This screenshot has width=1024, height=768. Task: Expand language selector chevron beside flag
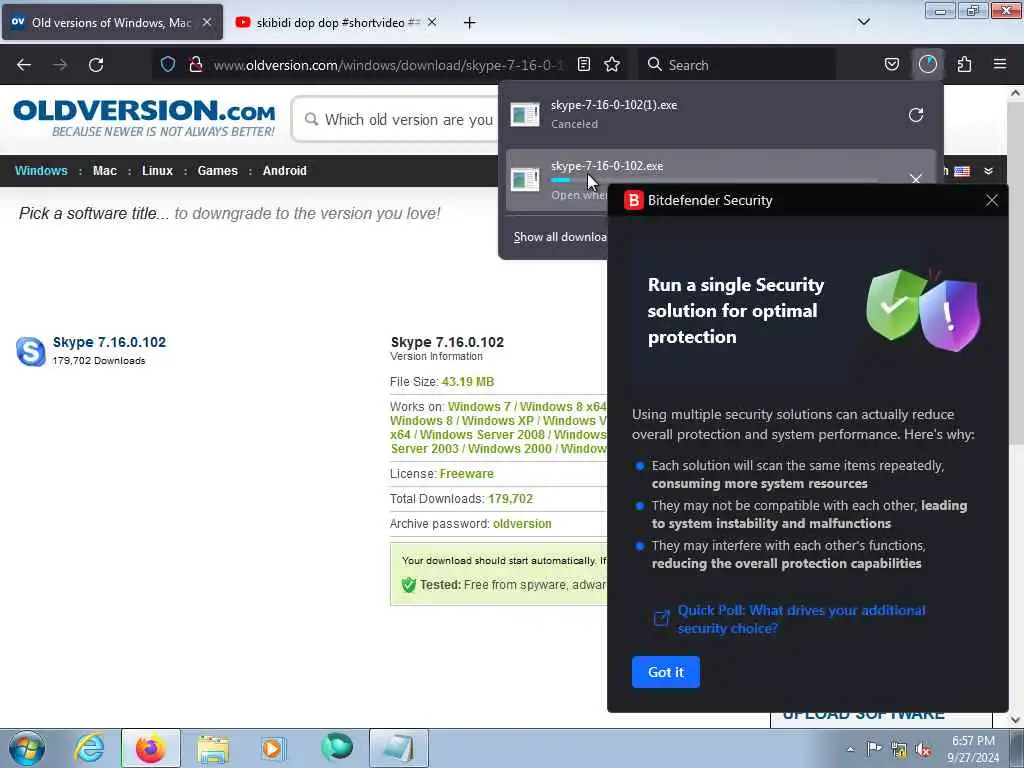tap(989, 171)
